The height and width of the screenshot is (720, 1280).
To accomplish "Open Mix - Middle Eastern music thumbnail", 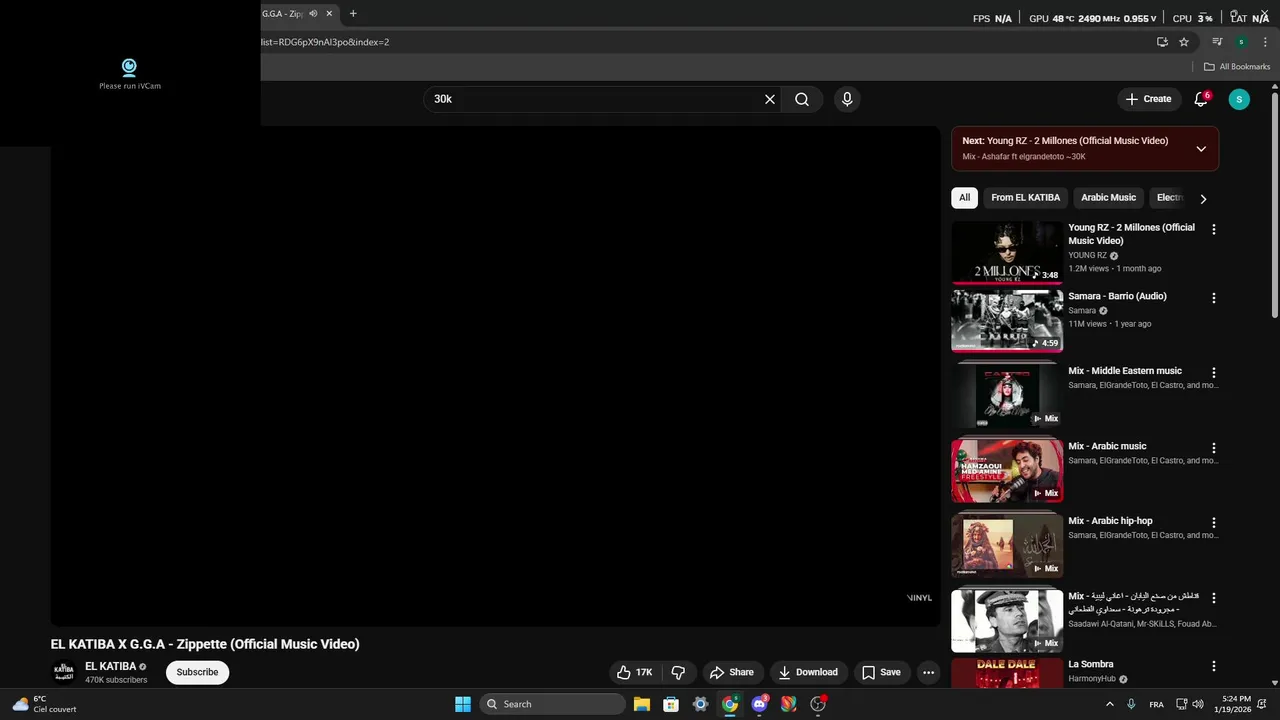I will point(1007,396).
